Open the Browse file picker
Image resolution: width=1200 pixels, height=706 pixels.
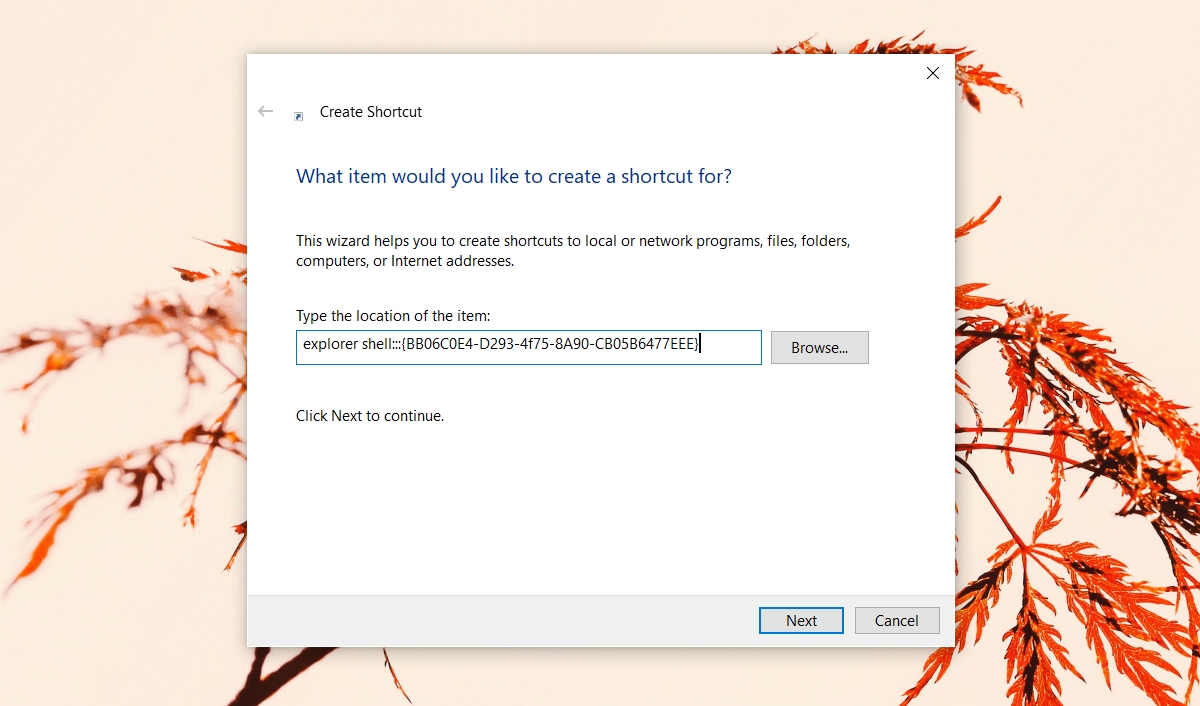coord(819,347)
